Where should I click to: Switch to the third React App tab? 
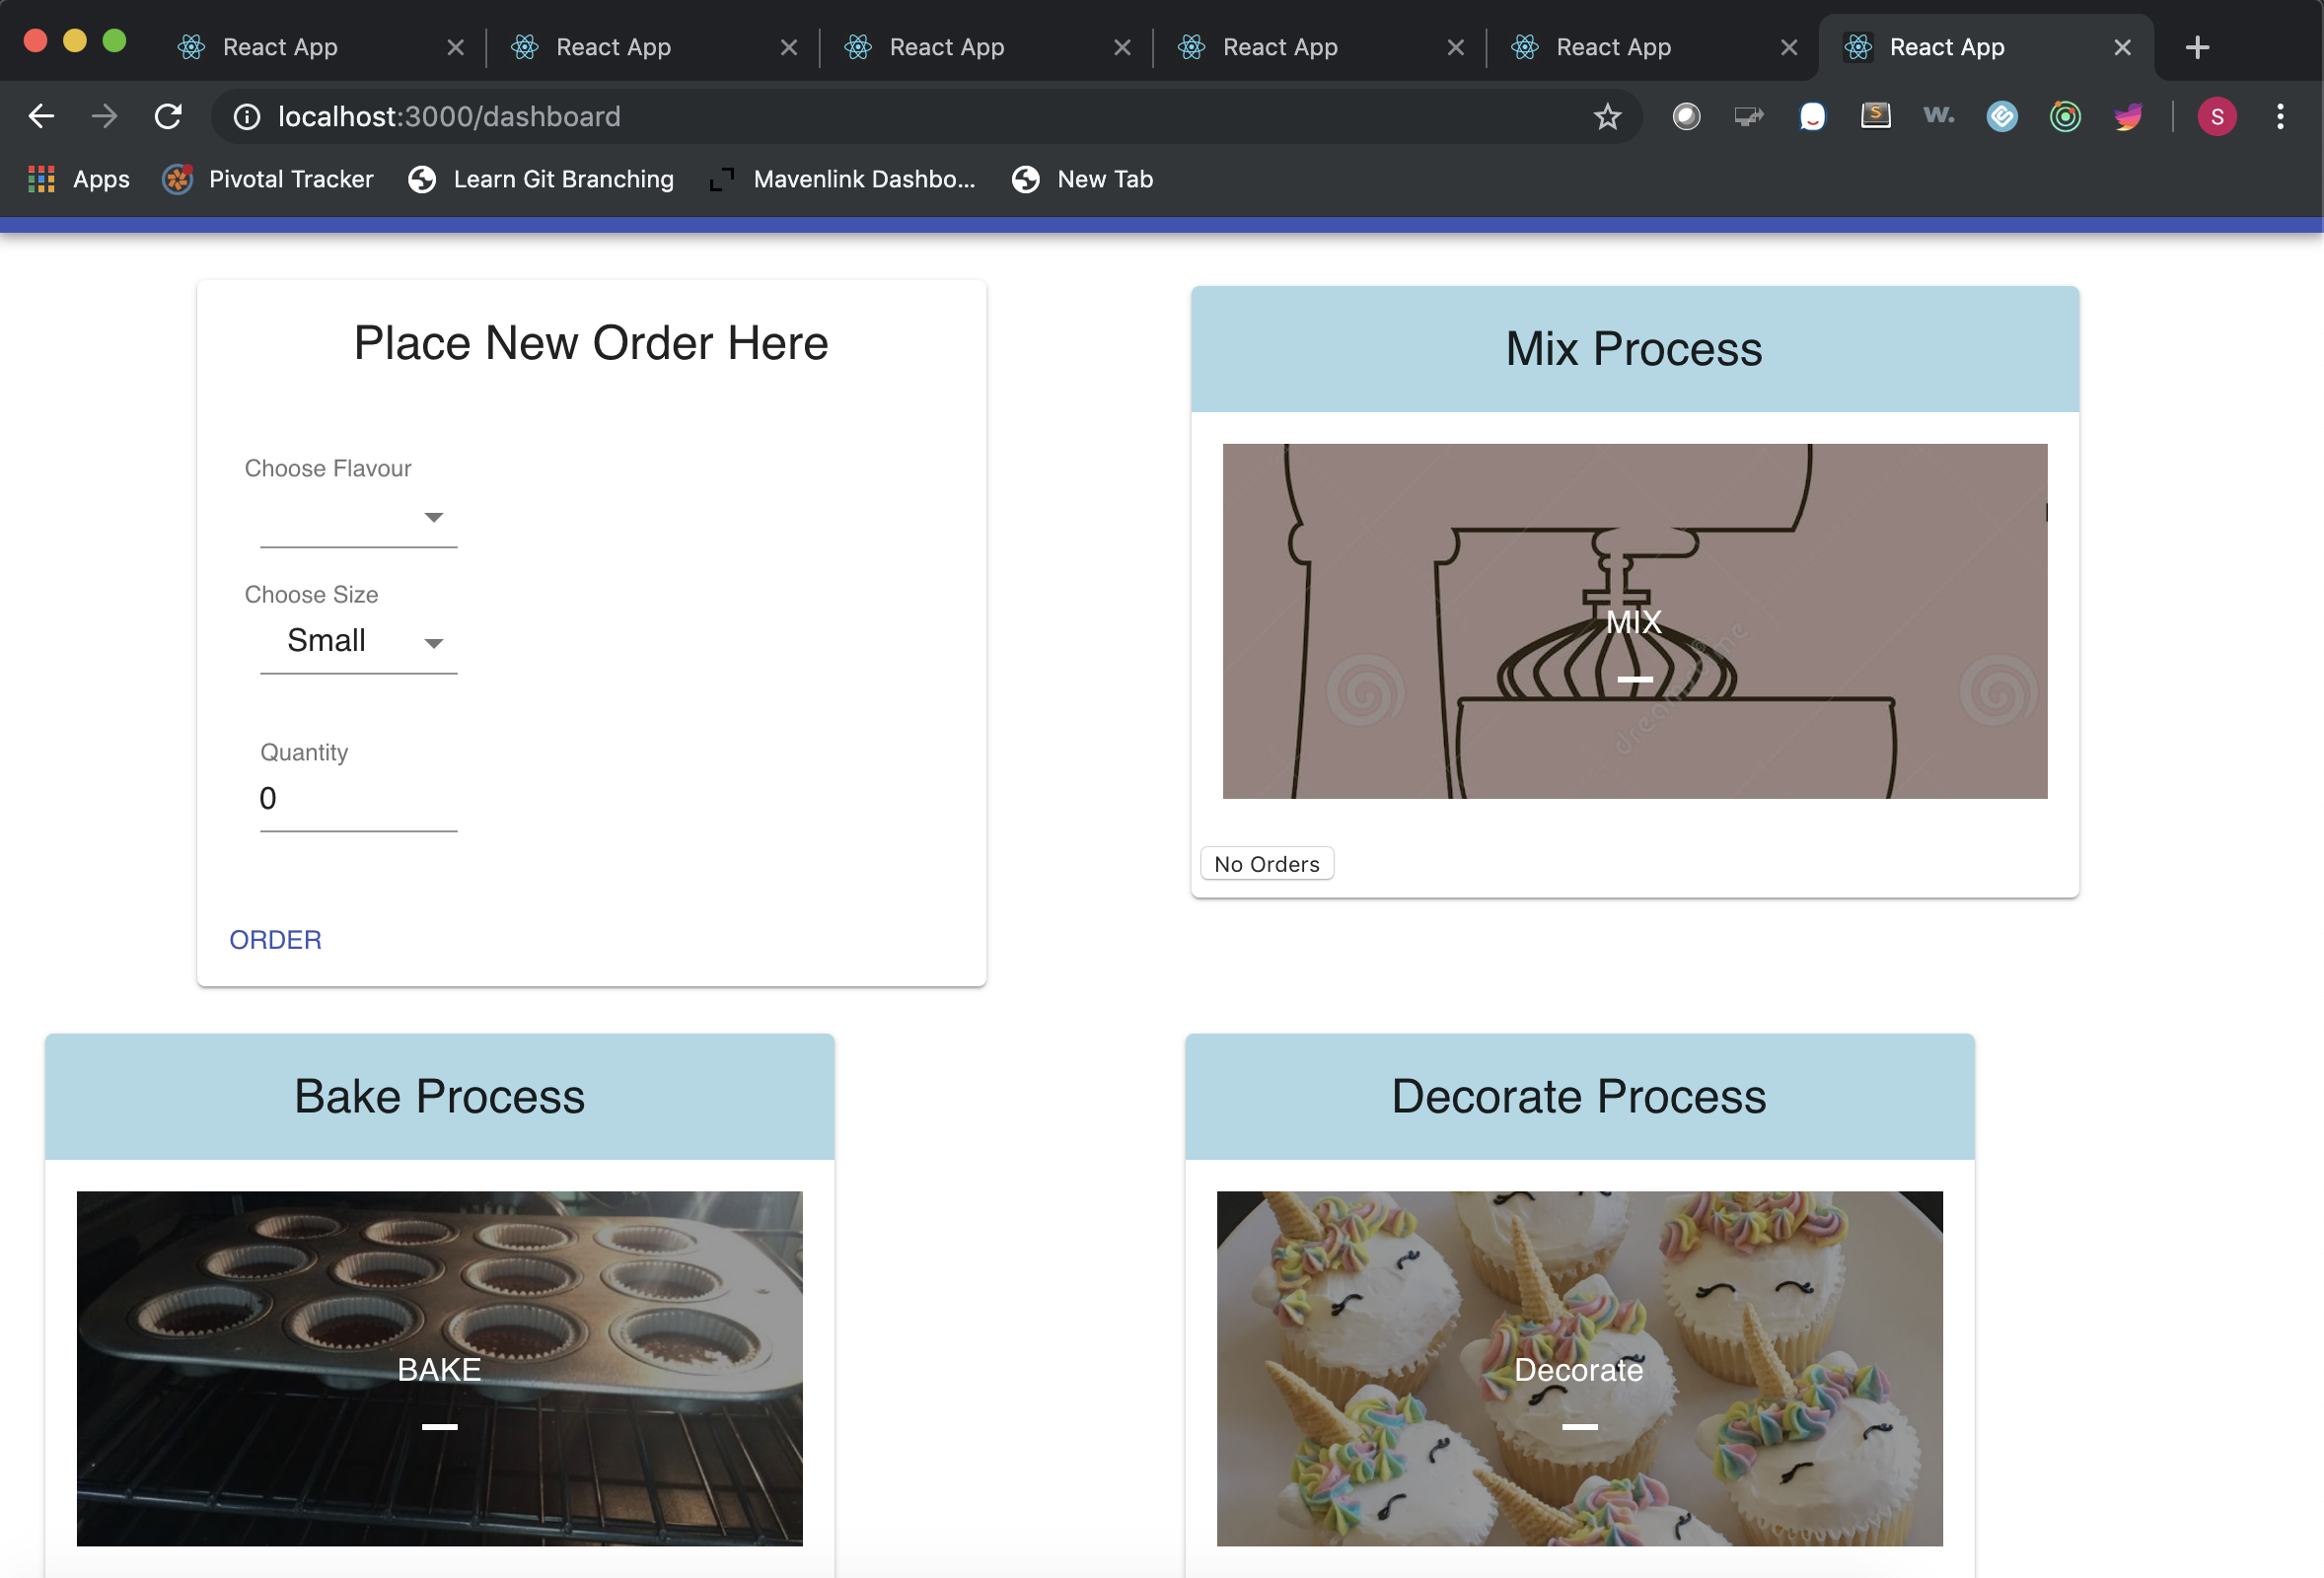coord(946,47)
